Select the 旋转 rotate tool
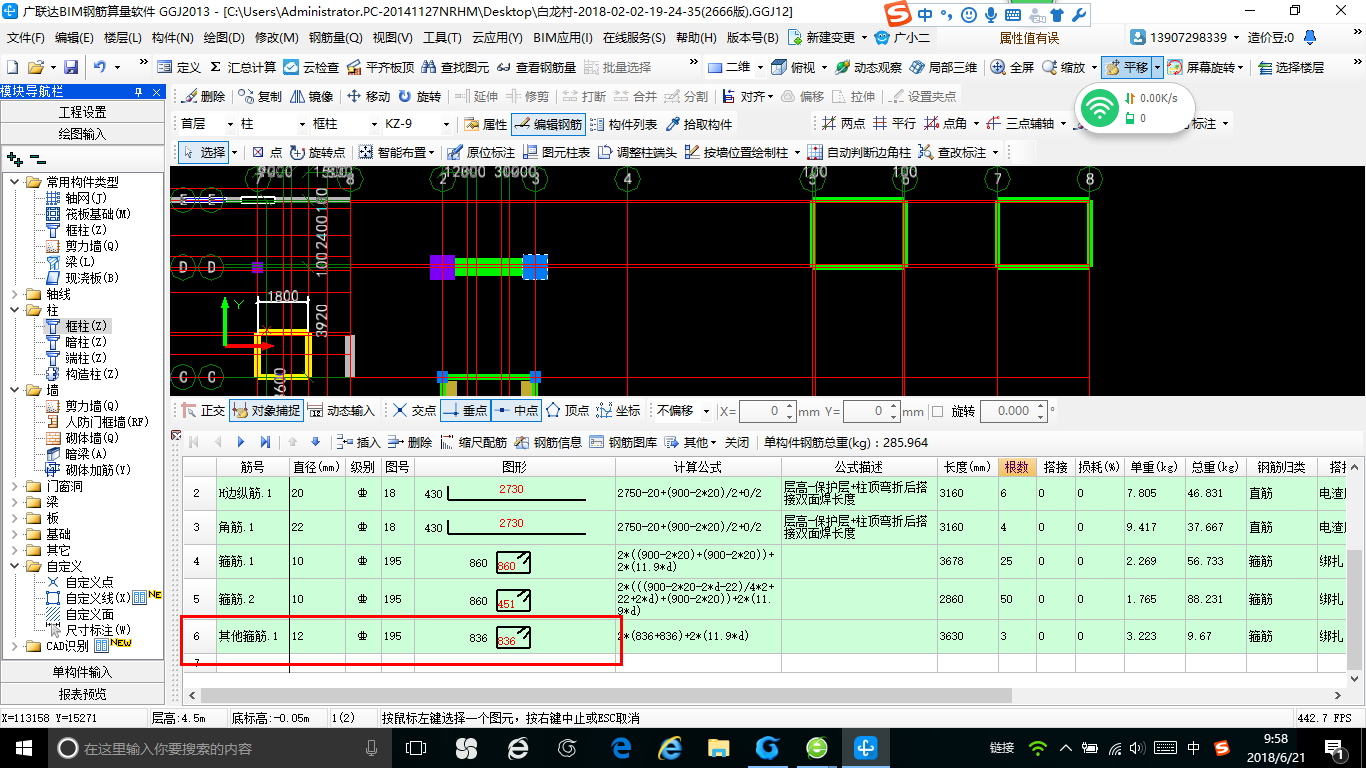This screenshot has height=768, width=1366. pyautogui.click(x=419, y=96)
